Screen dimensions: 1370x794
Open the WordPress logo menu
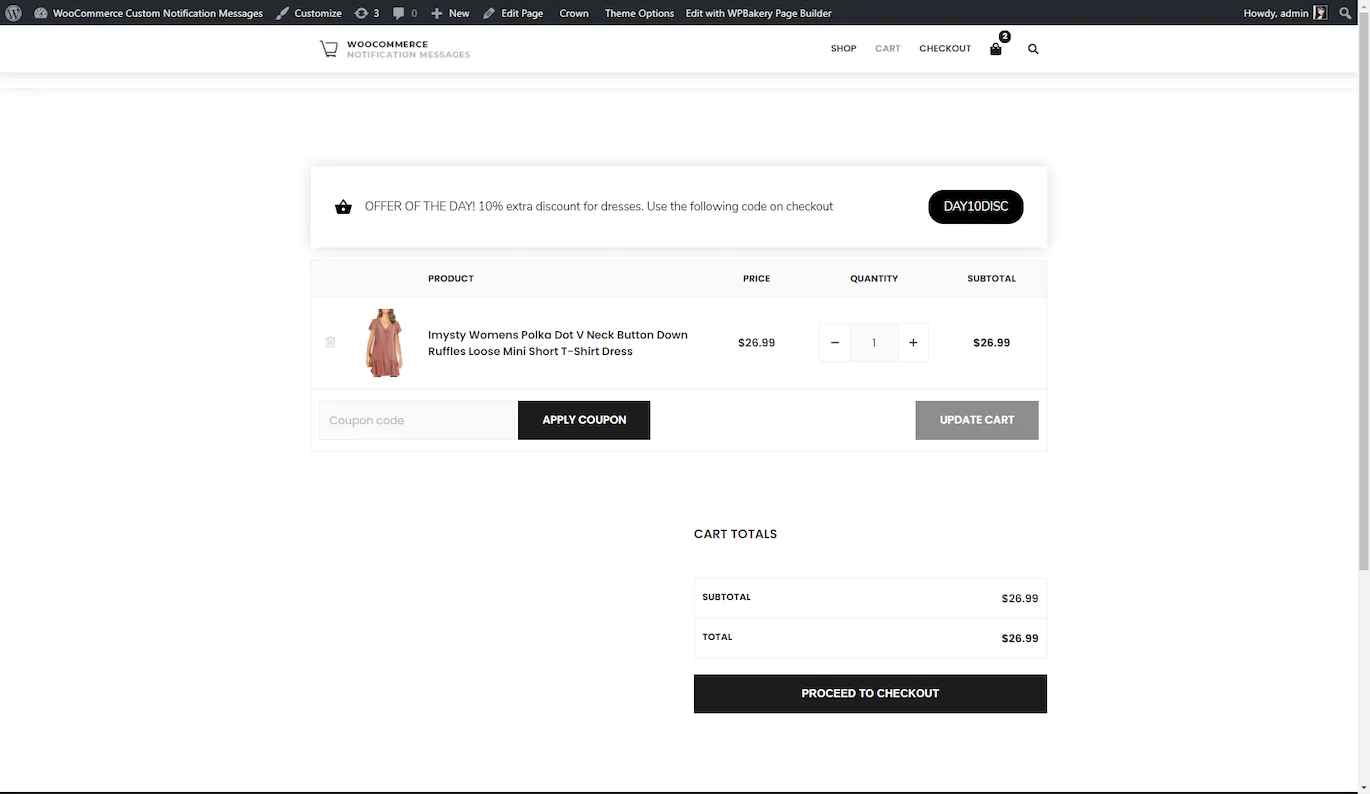pyautogui.click(x=13, y=13)
